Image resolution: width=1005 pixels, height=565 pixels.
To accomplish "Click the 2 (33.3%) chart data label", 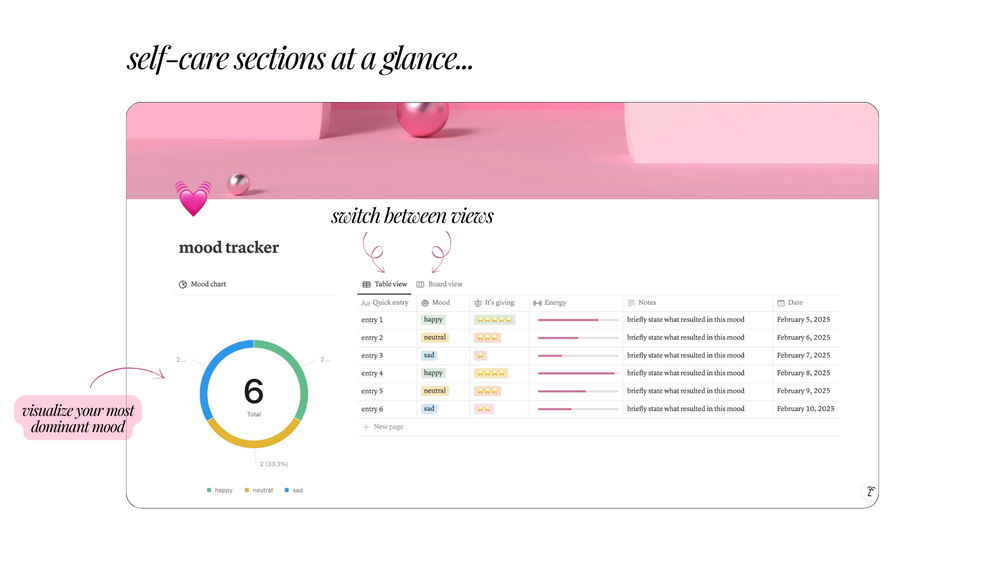I will [274, 464].
